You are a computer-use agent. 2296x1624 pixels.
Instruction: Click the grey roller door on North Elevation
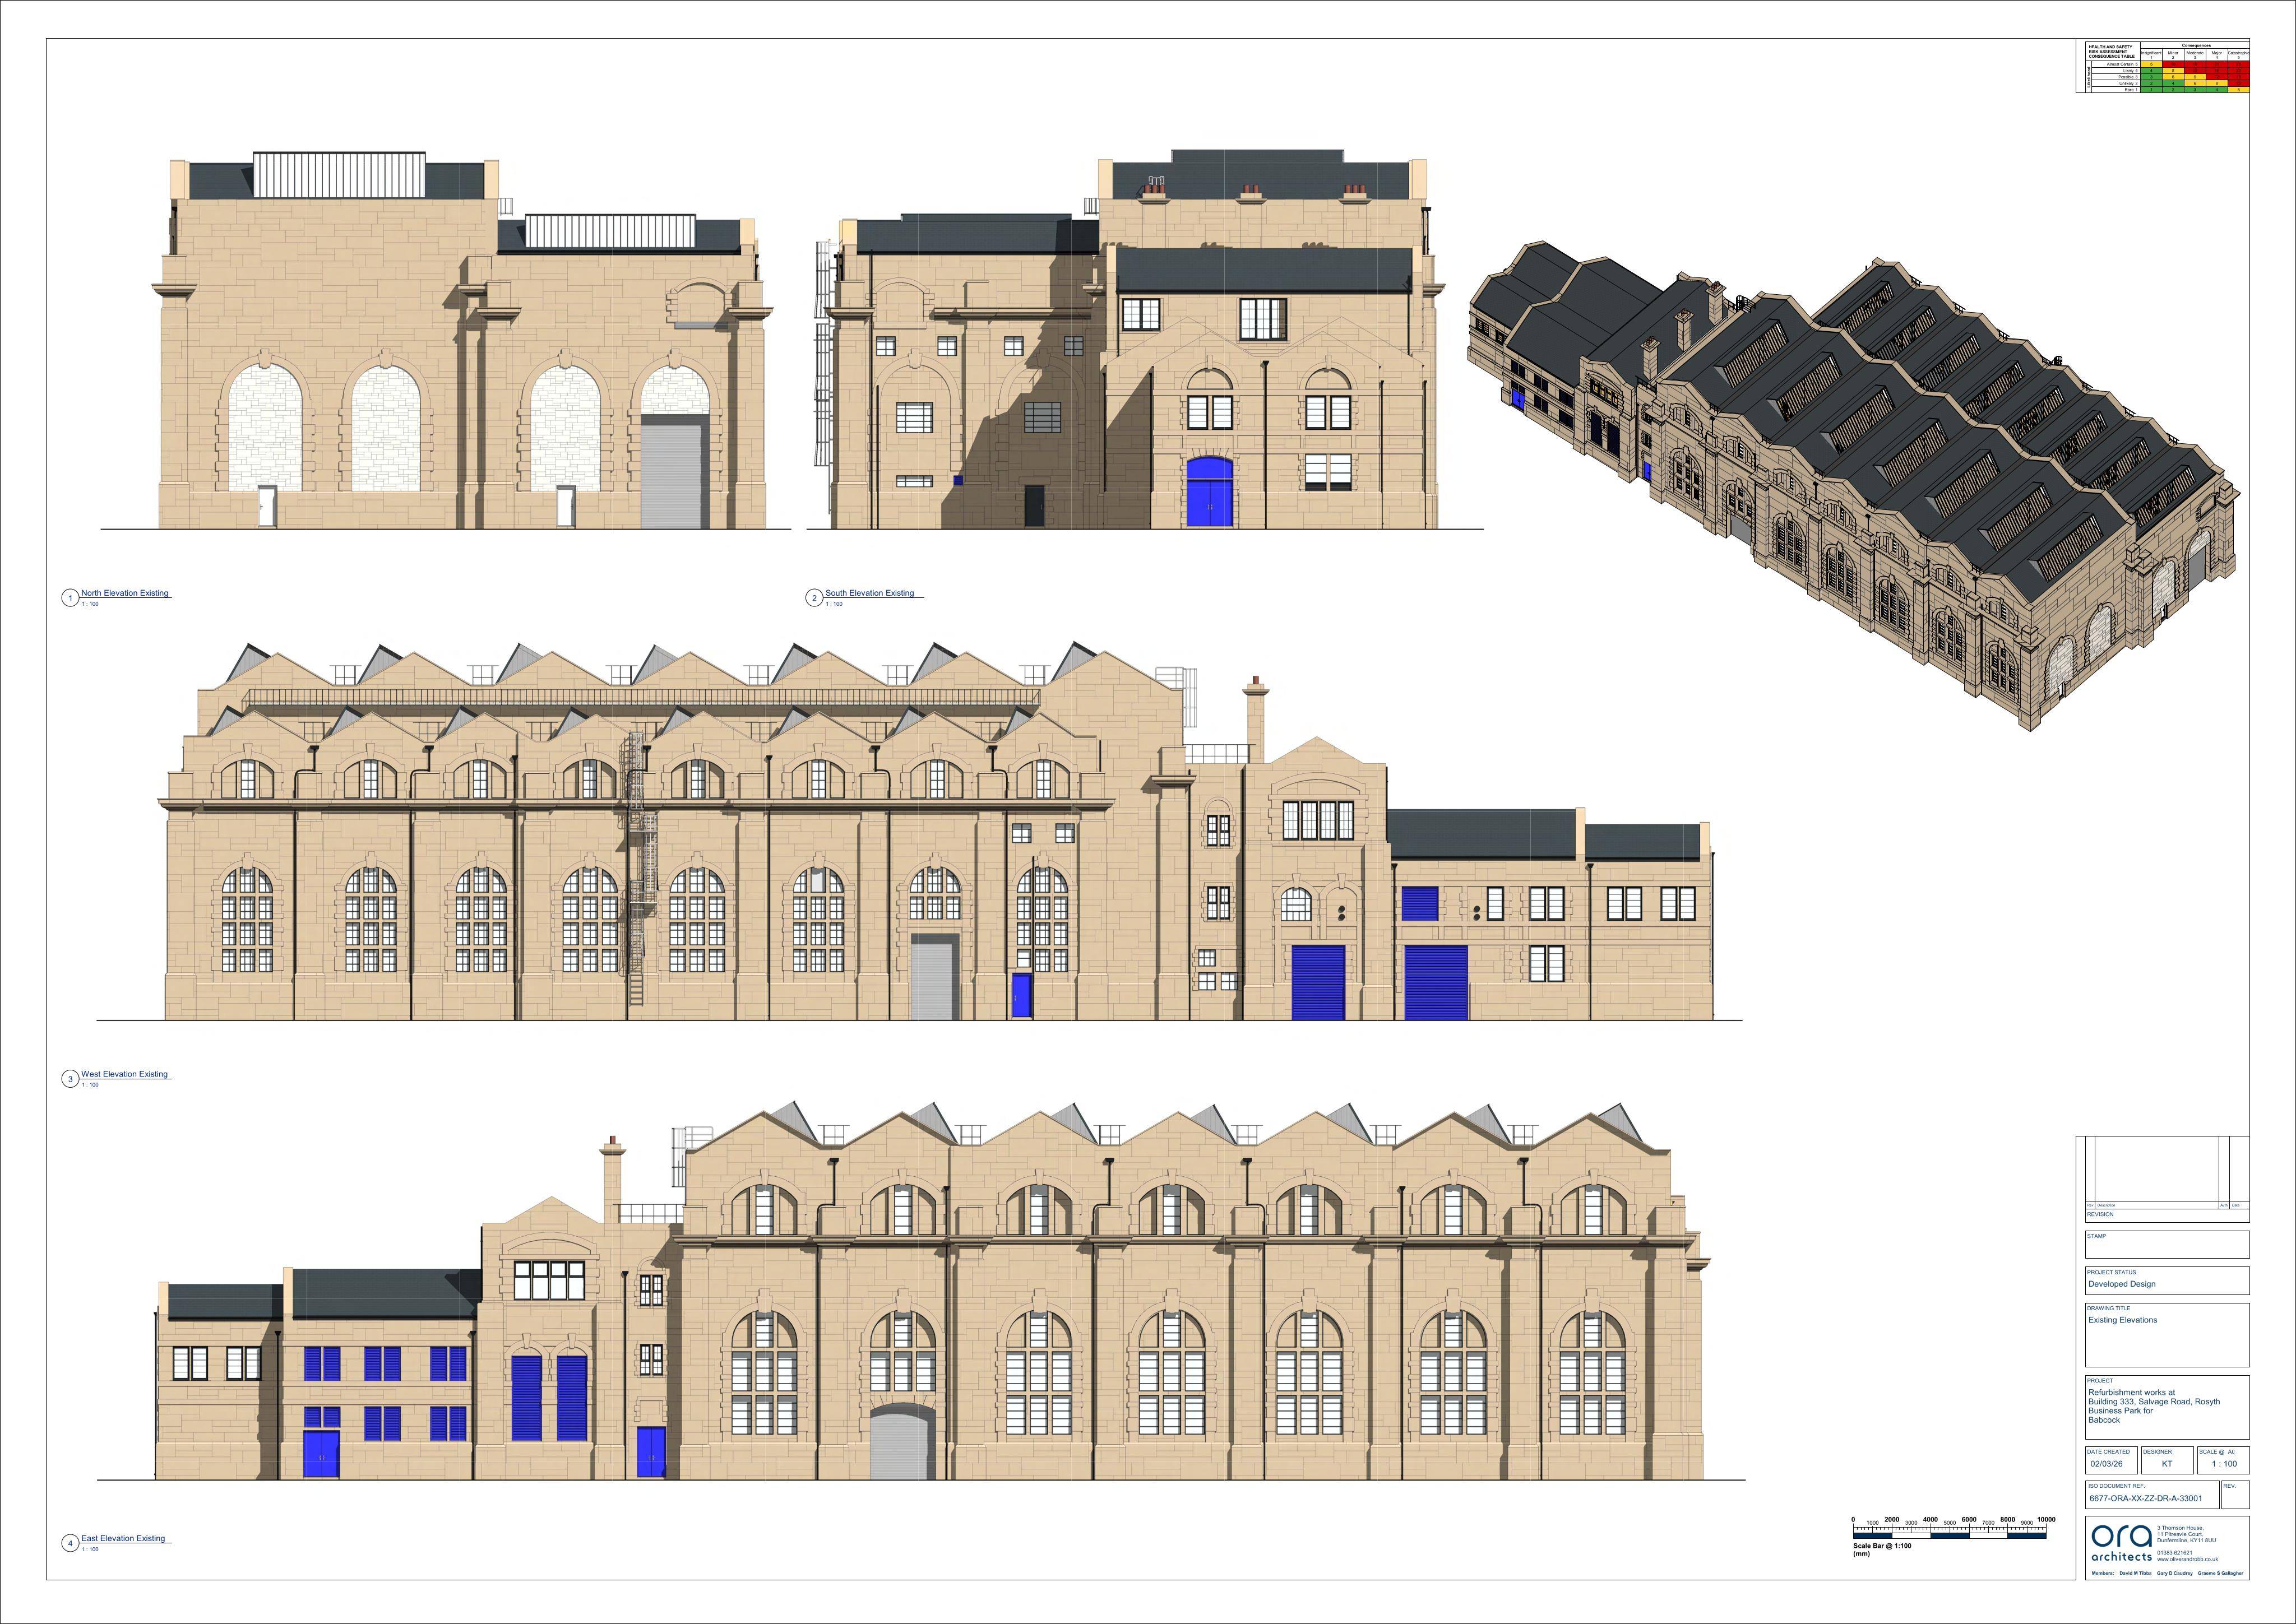pos(675,472)
